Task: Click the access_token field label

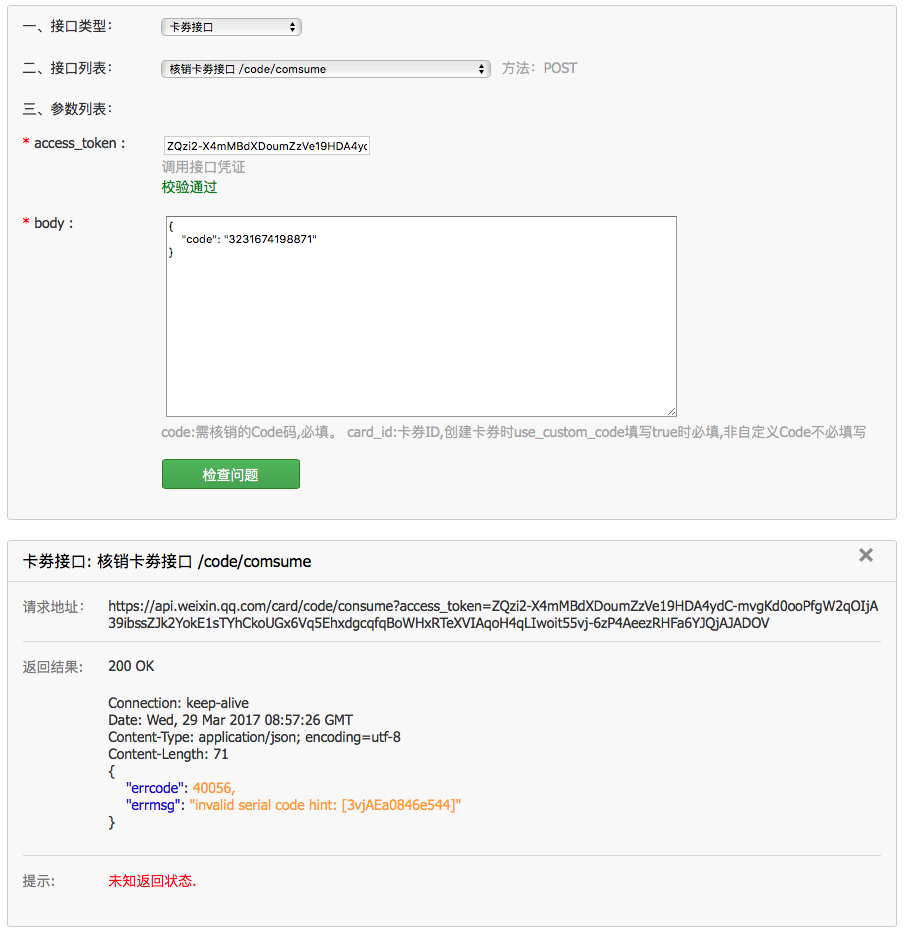Action: tap(74, 143)
